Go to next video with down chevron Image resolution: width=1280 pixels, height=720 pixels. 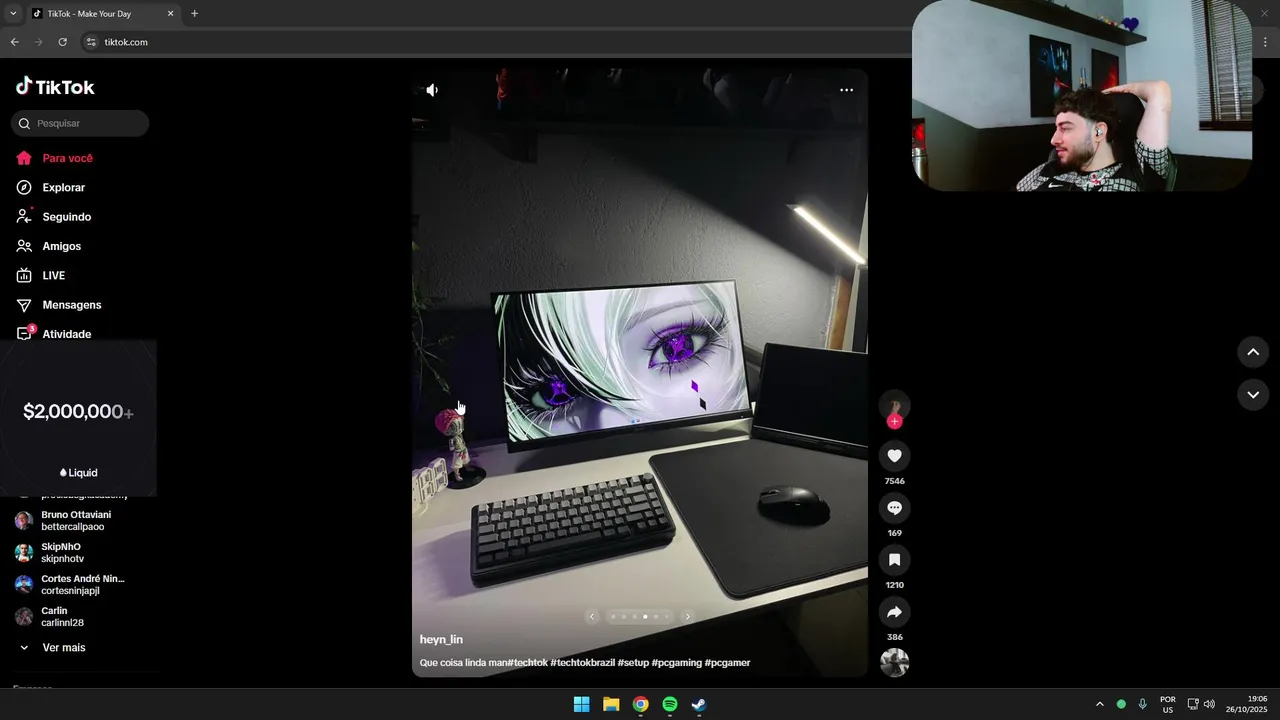[1253, 395]
